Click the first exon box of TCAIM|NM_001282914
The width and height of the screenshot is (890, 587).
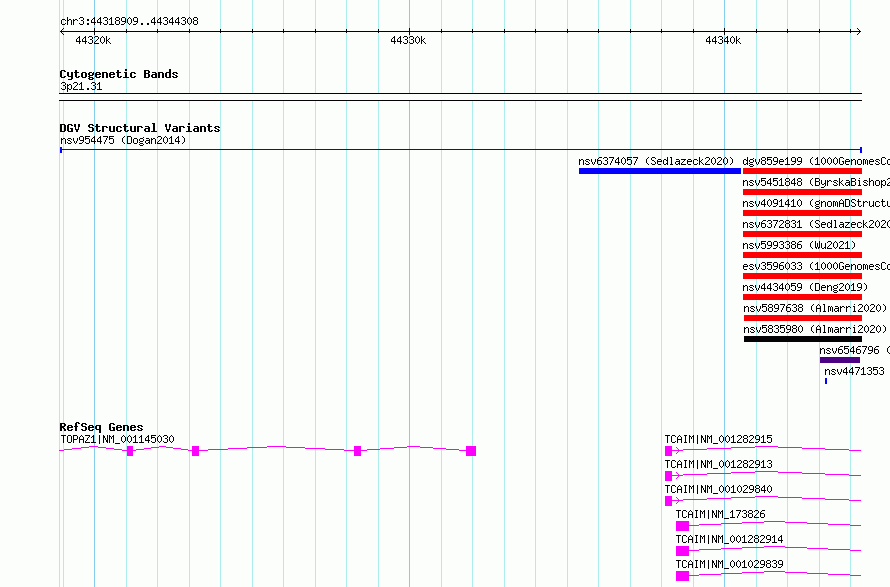pos(682,551)
